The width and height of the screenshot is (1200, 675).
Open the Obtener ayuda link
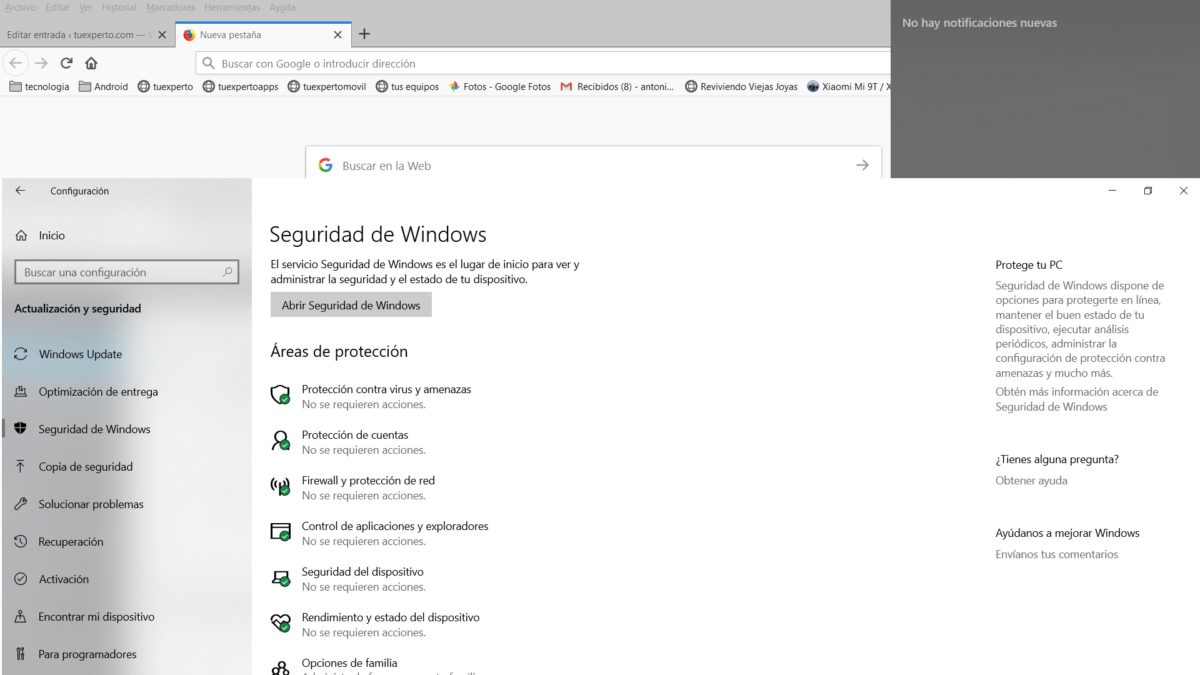pyautogui.click(x=1031, y=481)
